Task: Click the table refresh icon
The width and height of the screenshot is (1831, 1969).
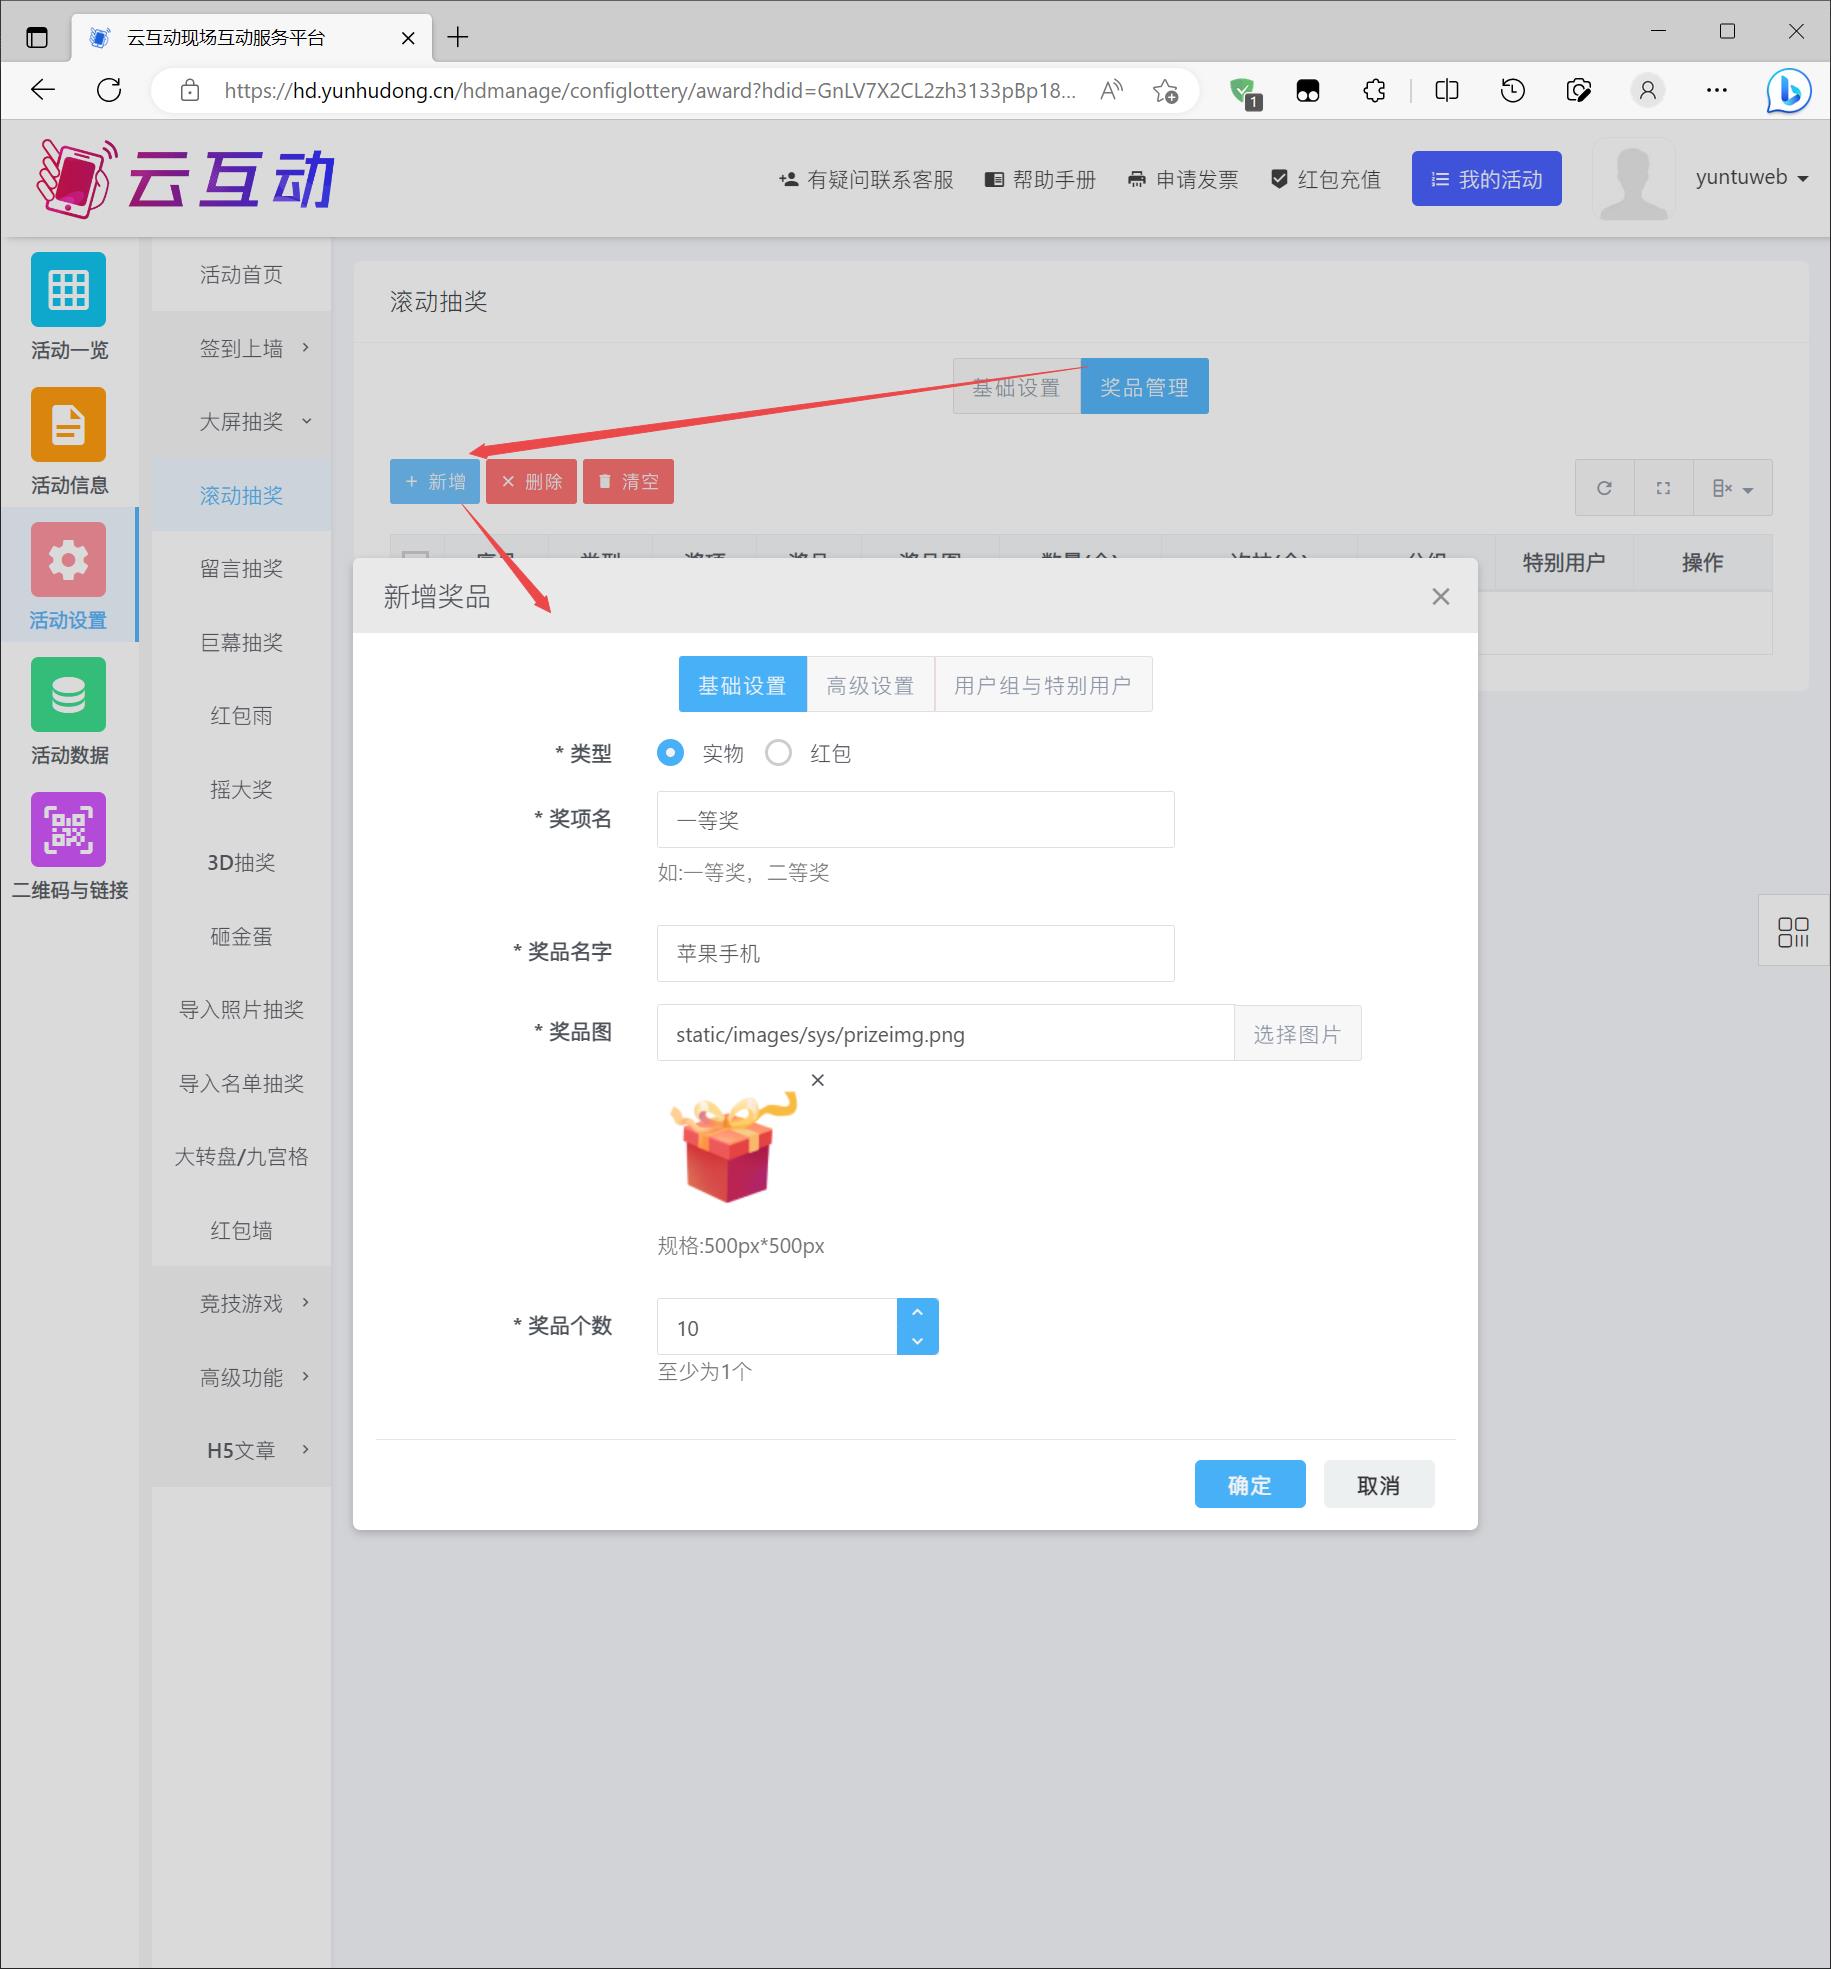Action: click(1604, 488)
